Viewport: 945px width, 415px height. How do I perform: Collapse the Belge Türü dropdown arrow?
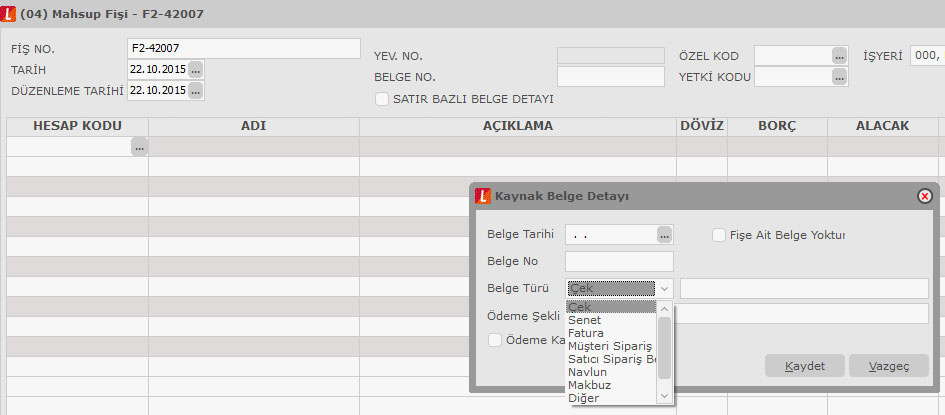tap(664, 288)
